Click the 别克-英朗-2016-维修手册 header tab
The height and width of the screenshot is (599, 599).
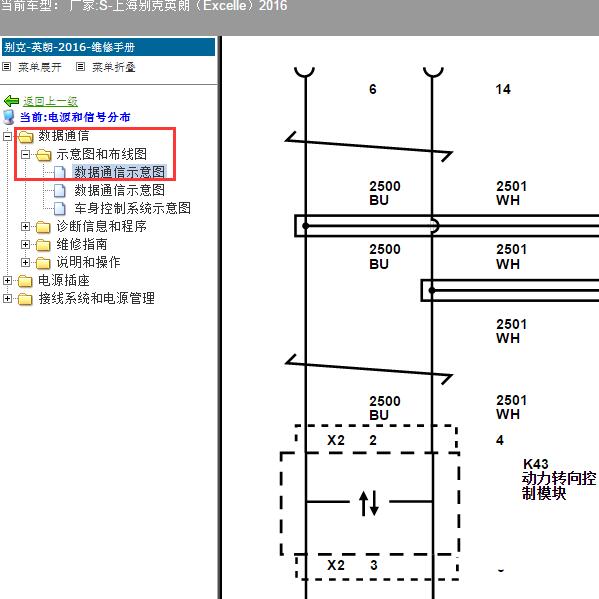(x=108, y=47)
